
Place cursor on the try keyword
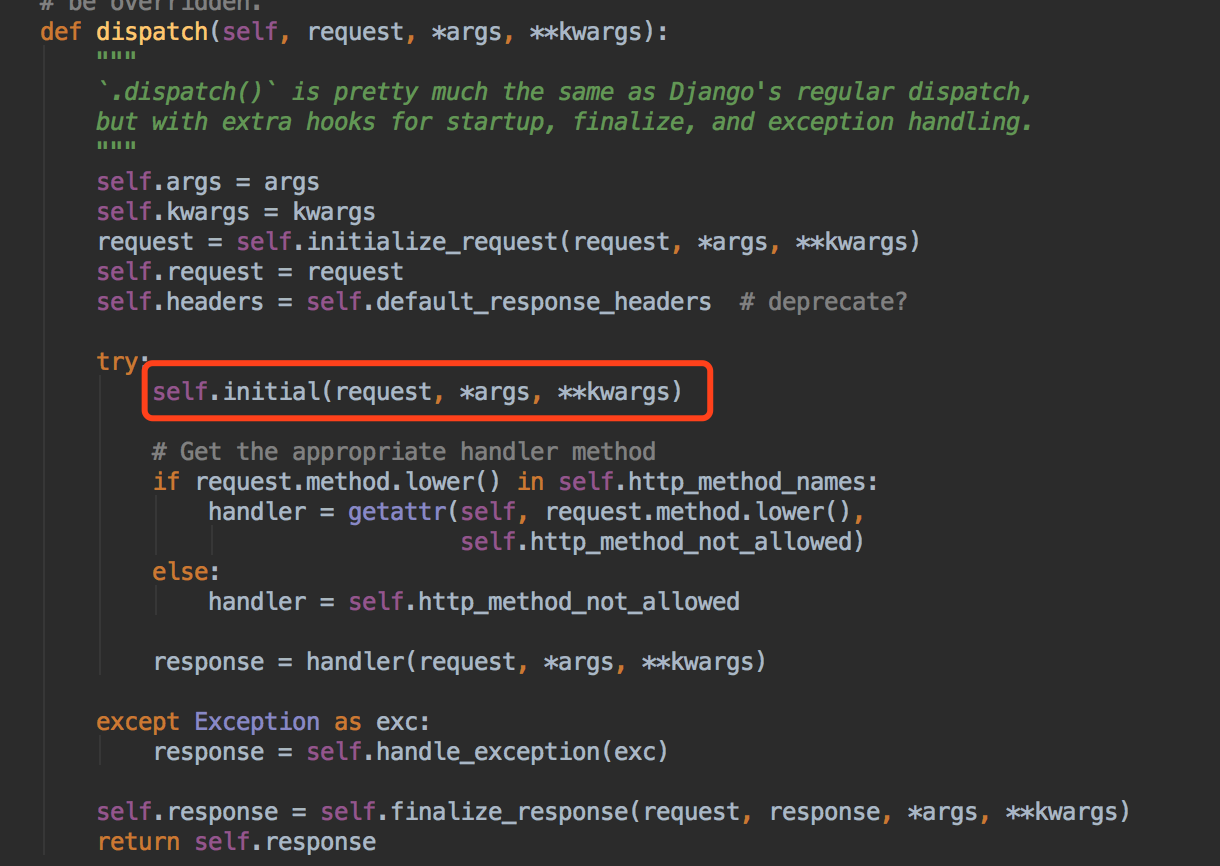point(117,361)
